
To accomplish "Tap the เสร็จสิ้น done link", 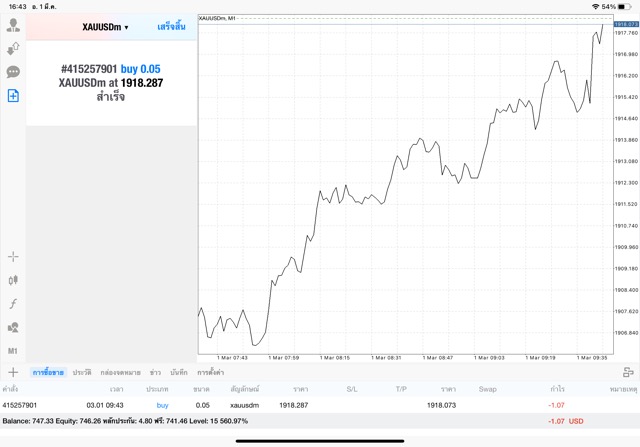I will (171, 27).
